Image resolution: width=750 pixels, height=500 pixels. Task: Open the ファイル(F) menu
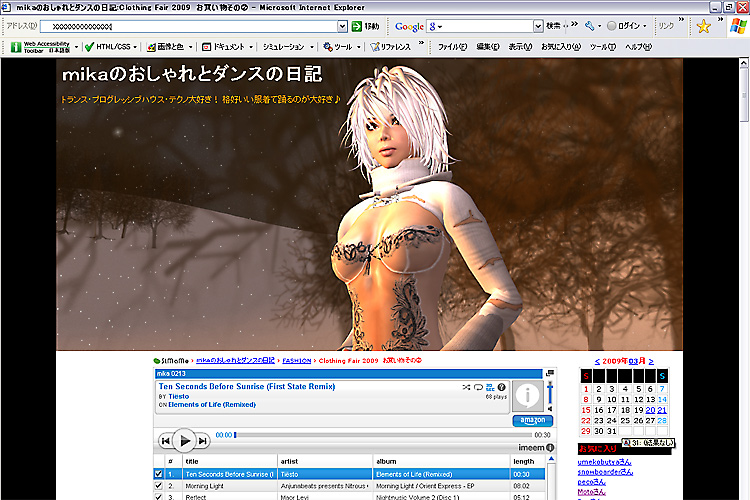pyautogui.click(x=452, y=47)
